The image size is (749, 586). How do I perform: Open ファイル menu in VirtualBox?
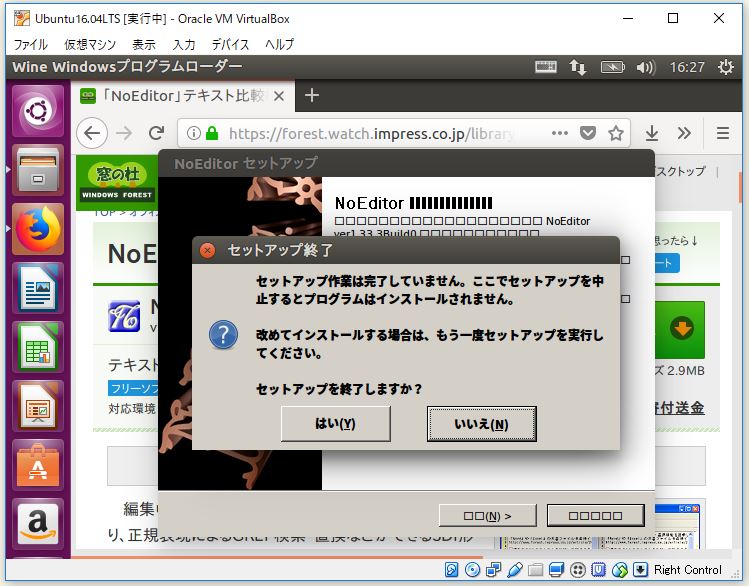(x=30, y=44)
